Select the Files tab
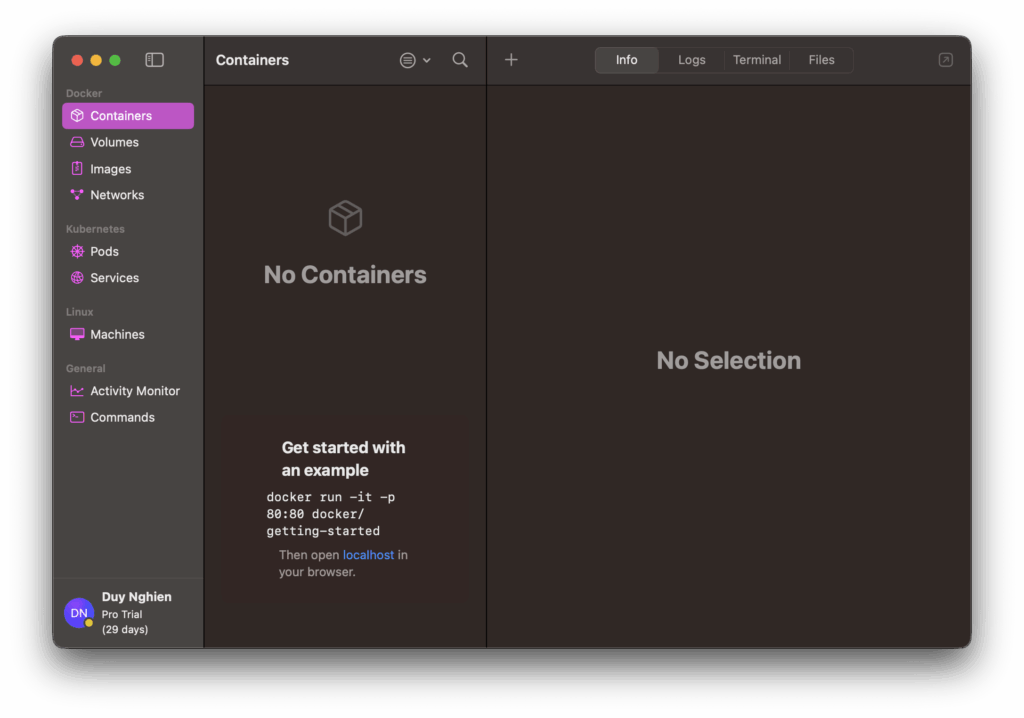1024x718 pixels. pos(821,60)
